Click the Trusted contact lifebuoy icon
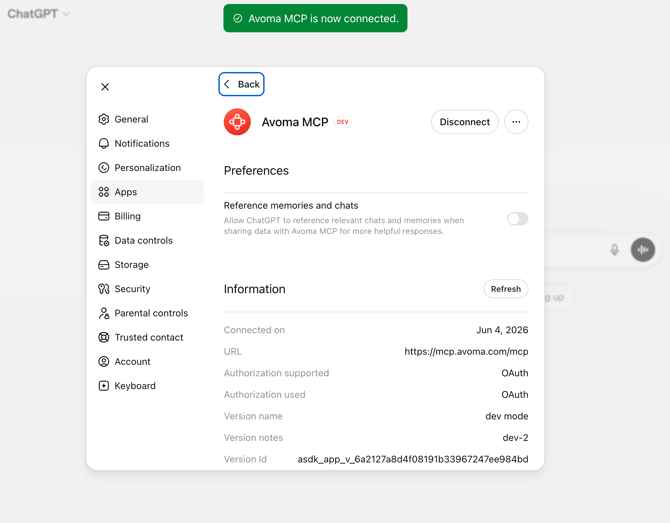The width and height of the screenshot is (670, 523). coord(103,338)
